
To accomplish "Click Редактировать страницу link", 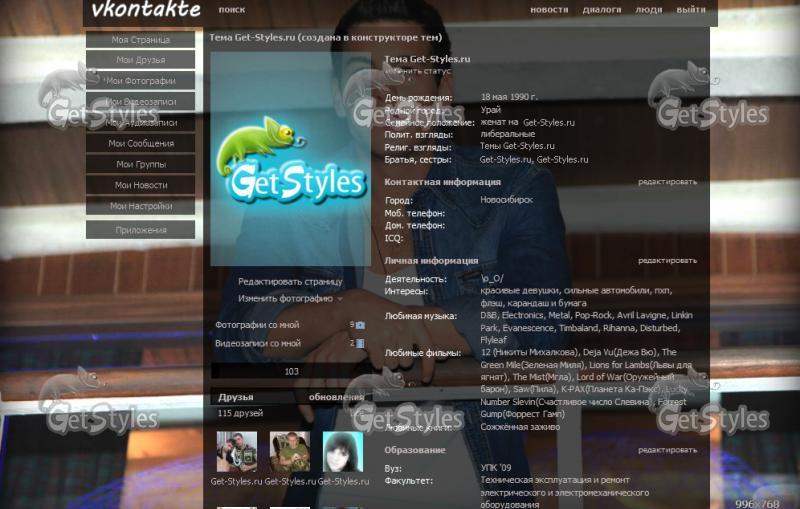I will tap(290, 282).
